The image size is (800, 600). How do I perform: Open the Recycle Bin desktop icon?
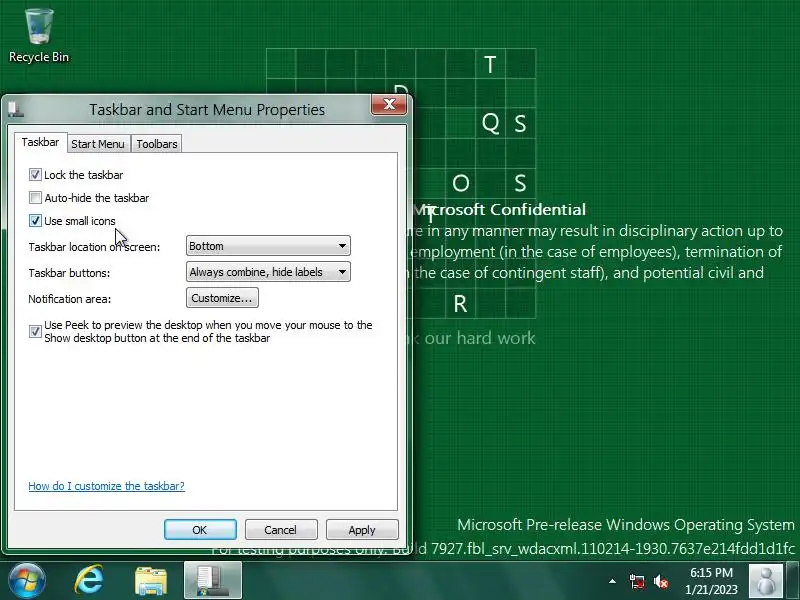(39, 36)
